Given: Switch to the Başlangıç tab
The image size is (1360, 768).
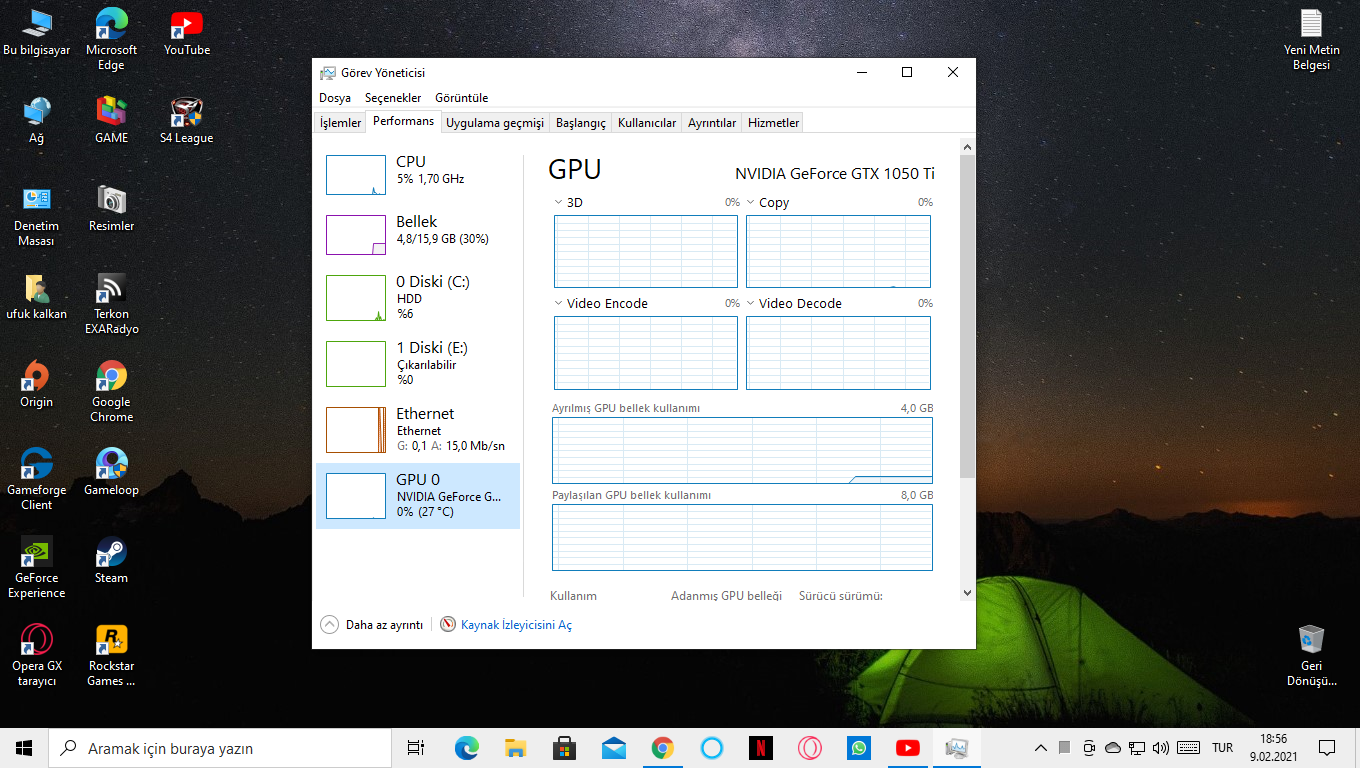Looking at the screenshot, I should tap(581, 123).
